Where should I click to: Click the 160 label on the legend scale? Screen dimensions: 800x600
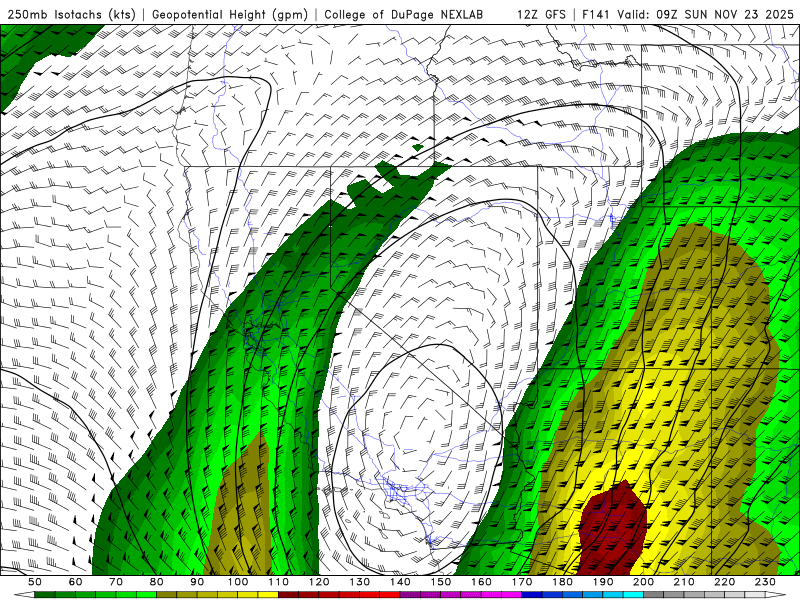tap(482, 582)
